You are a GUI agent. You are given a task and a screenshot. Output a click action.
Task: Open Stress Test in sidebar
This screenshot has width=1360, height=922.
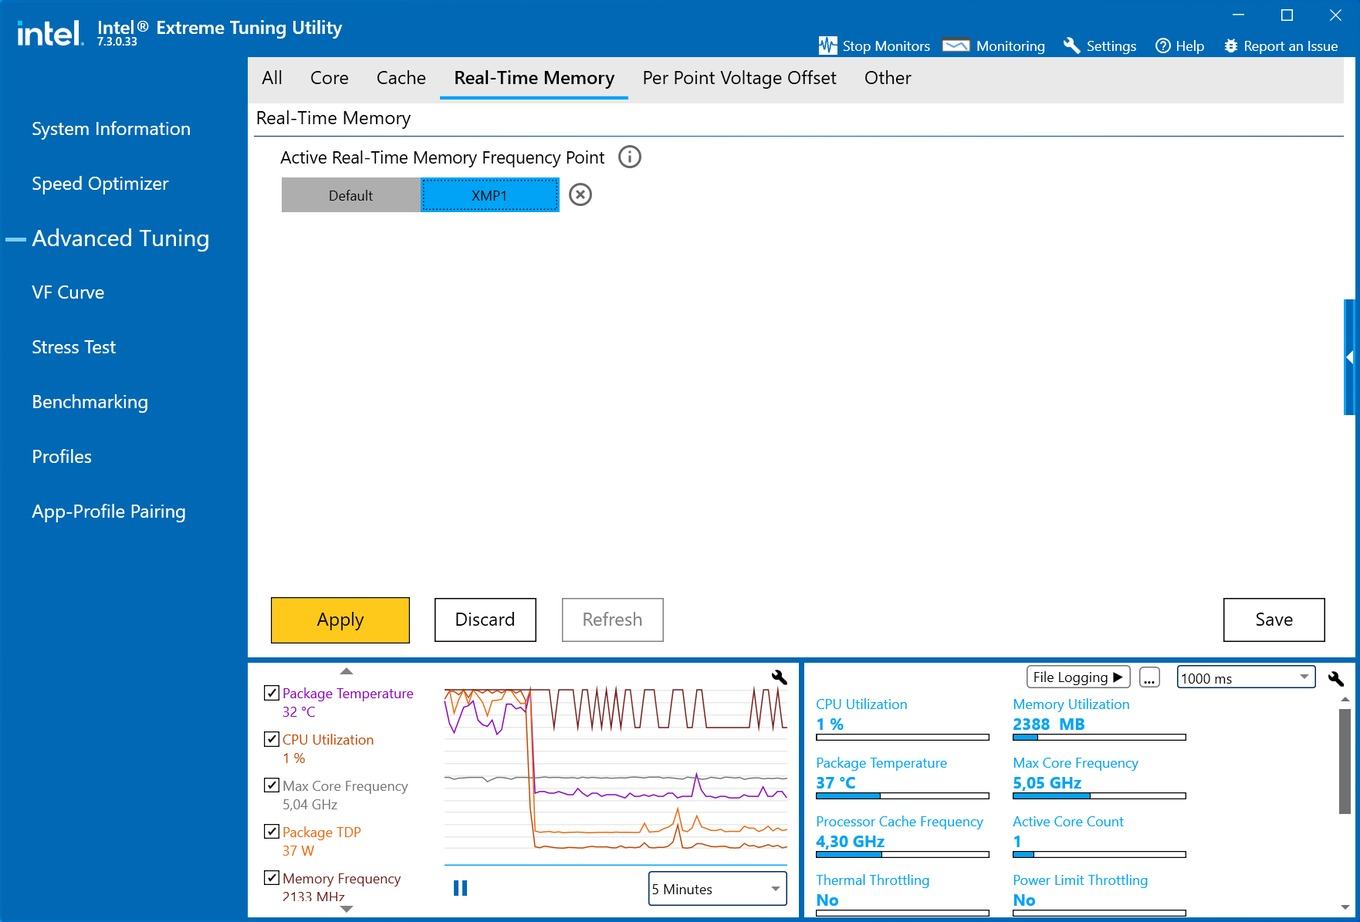tap(74, 347)
